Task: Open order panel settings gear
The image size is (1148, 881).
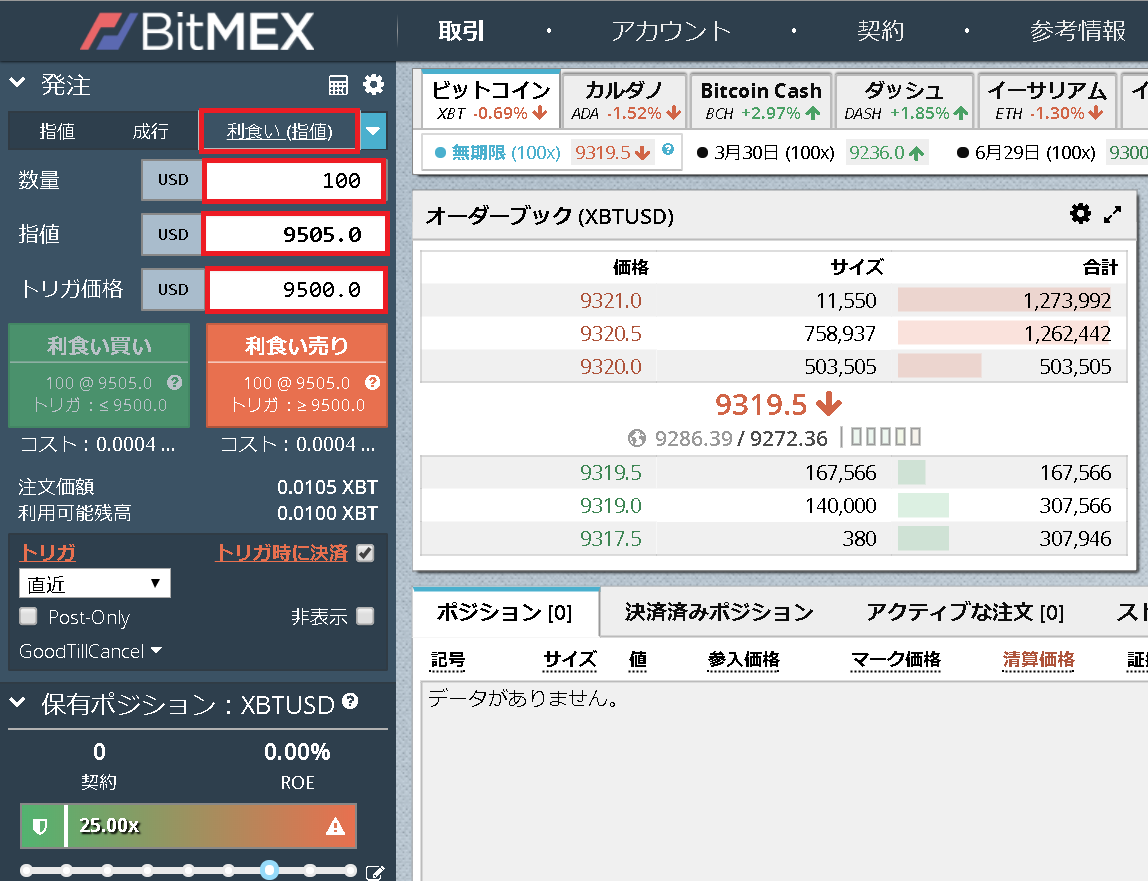Action: point(373,84)
